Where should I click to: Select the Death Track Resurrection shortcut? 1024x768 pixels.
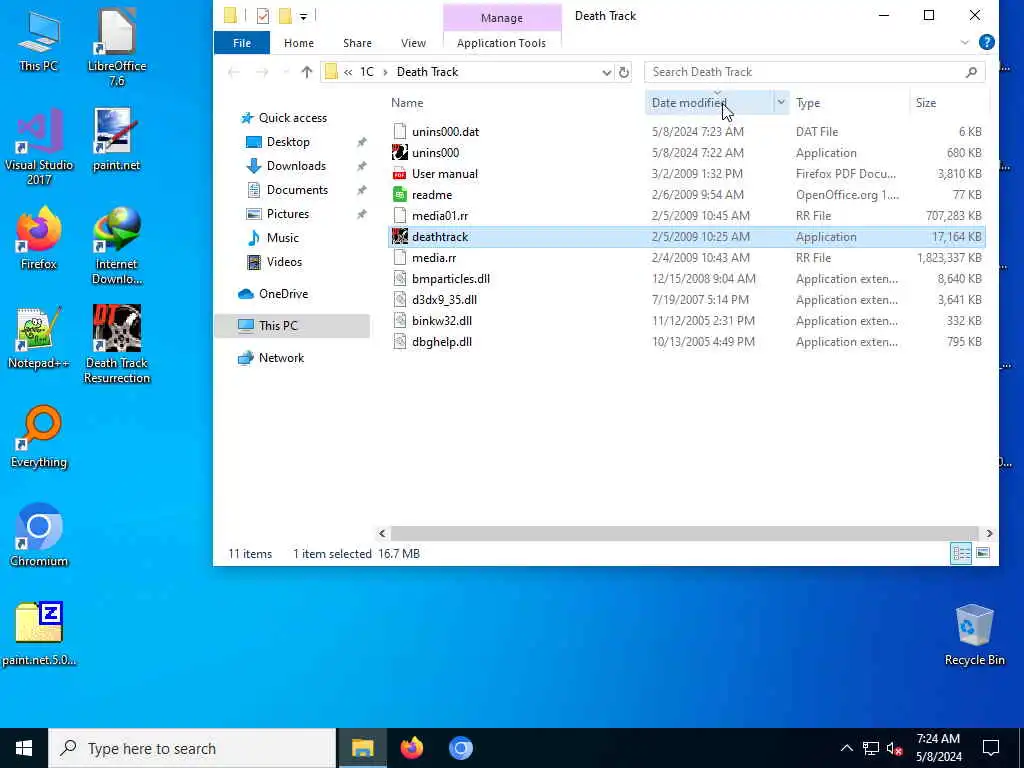[116, 344]
